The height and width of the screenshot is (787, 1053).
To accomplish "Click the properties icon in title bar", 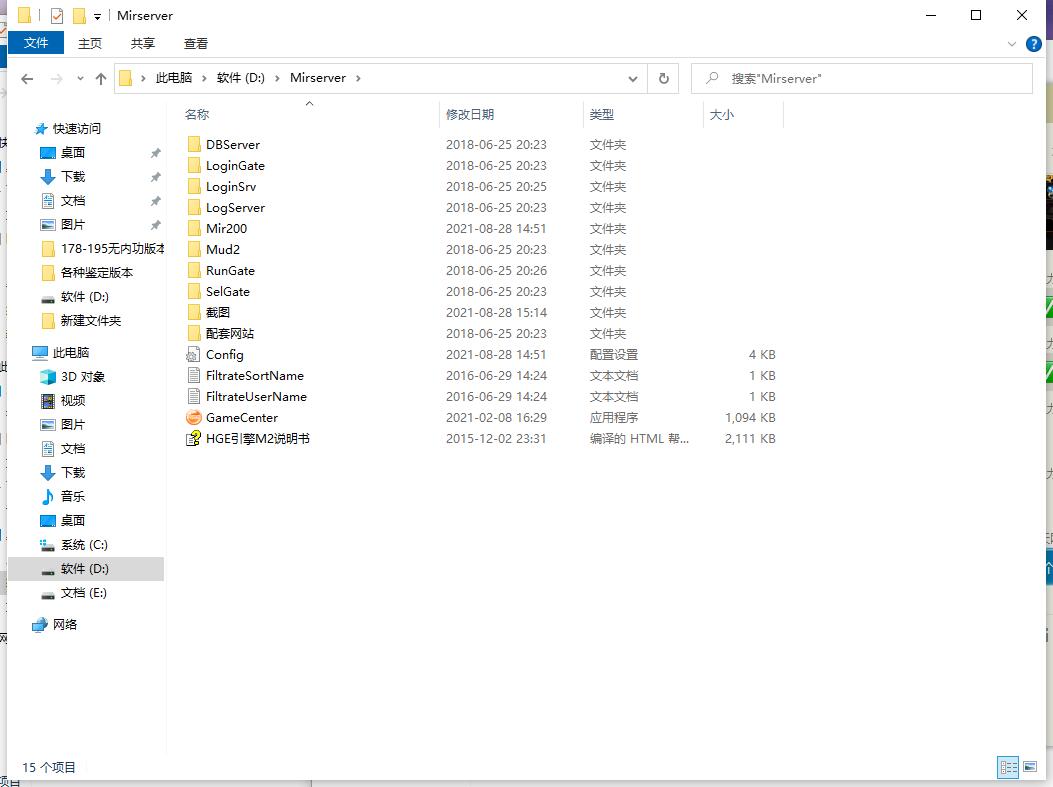I will [x=56, y=16].
